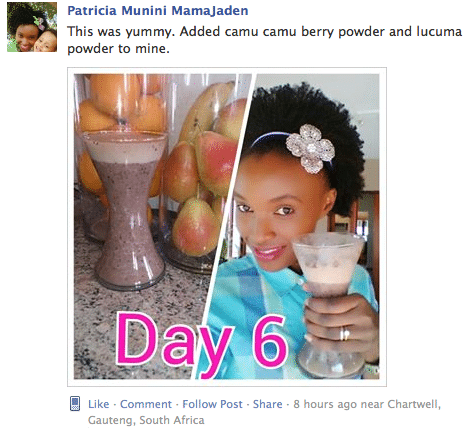Open the Day 6 smoothie photo

(x=227, y=227)
